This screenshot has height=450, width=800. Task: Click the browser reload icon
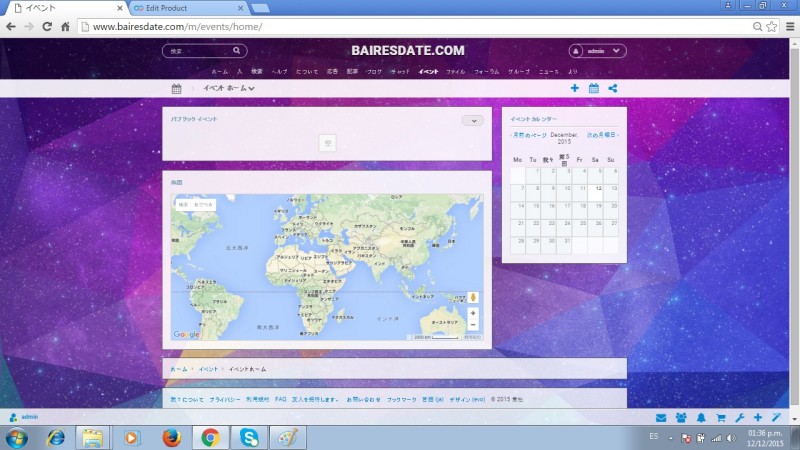(47, 27)
